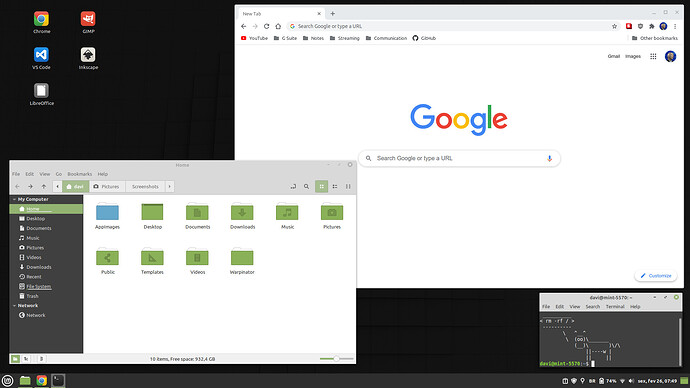Image resolution: width=690 pixels, height=388 pixels.
Task: Open a new Chrome tab
Action: [333, 14]
